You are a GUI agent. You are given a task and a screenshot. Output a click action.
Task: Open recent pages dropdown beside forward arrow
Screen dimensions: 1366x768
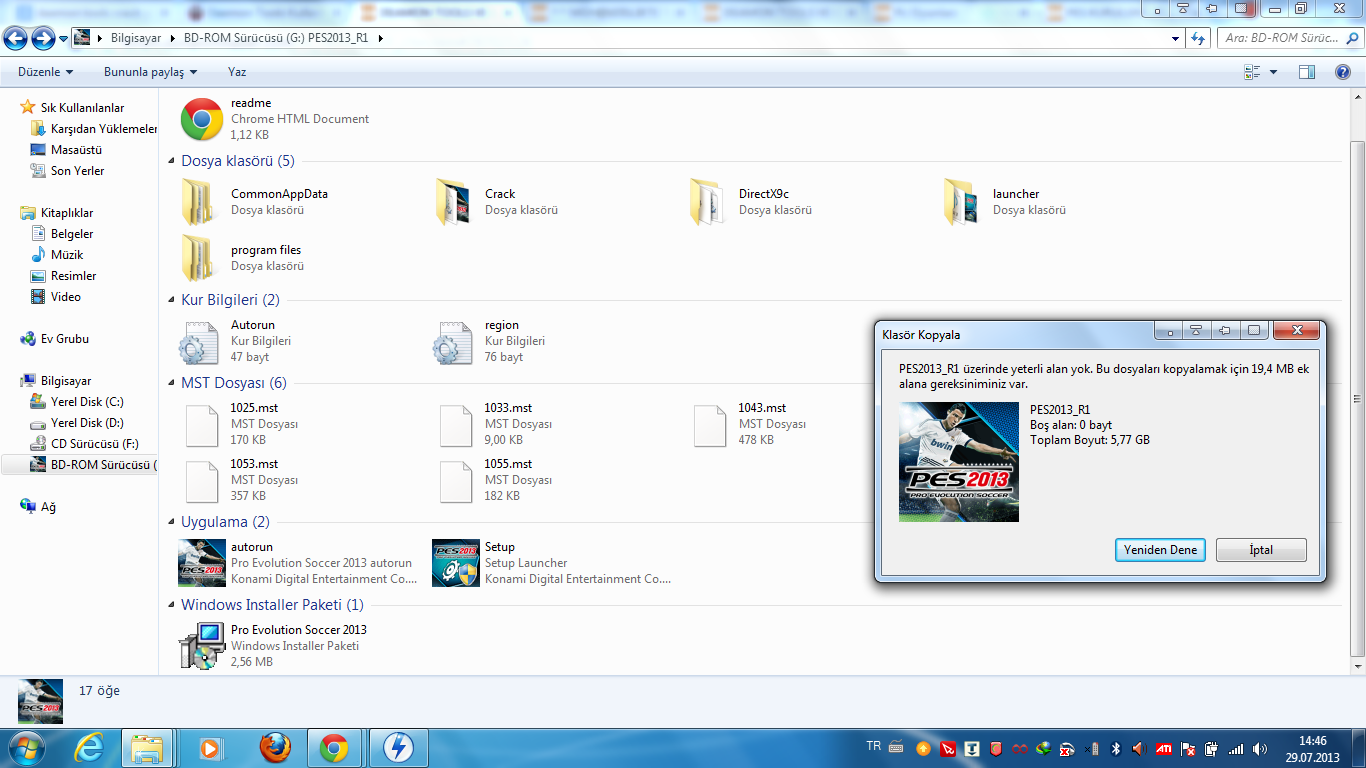click(64, 39)
